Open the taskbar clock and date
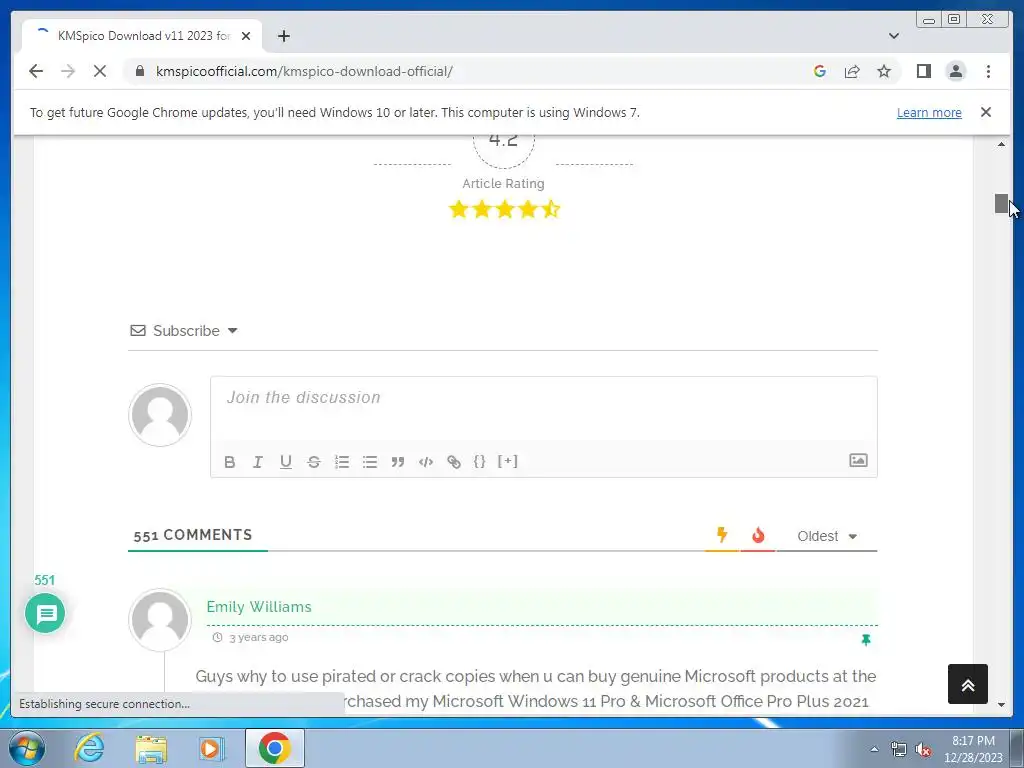 [x=973, y=749]
